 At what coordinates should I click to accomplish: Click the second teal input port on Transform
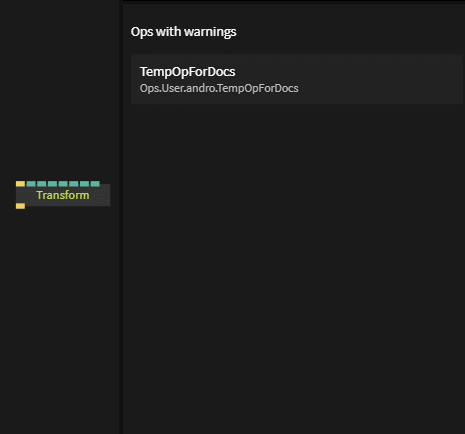click(x=42, y=184)
